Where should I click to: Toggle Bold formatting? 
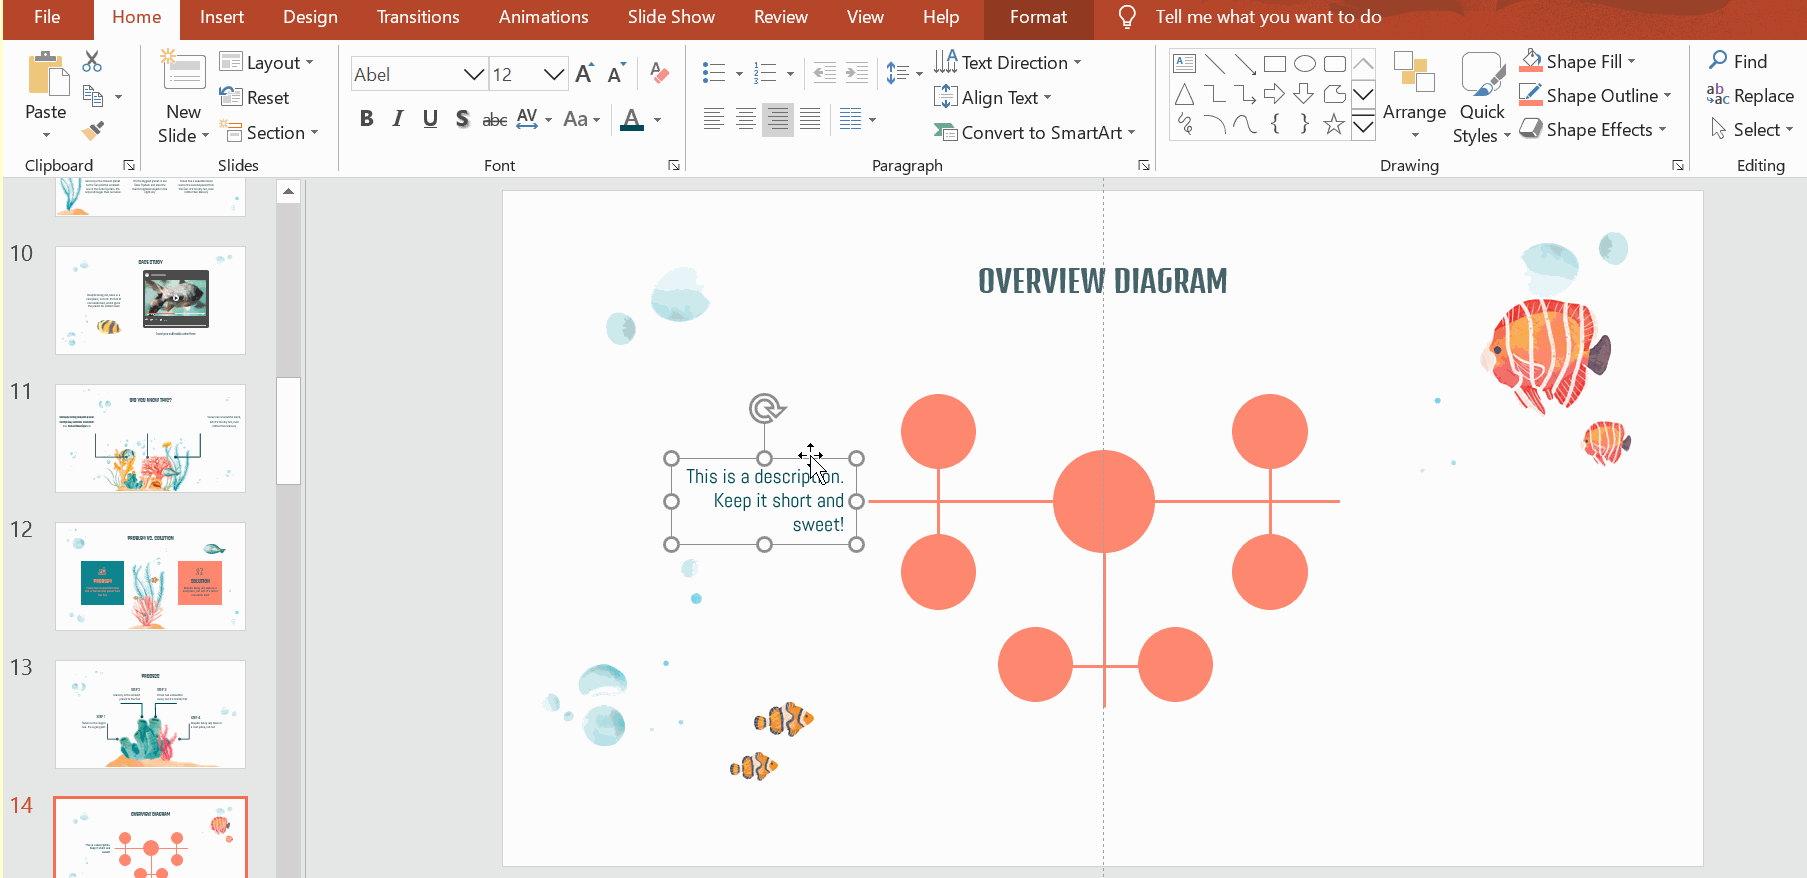(x=367, y=119)
